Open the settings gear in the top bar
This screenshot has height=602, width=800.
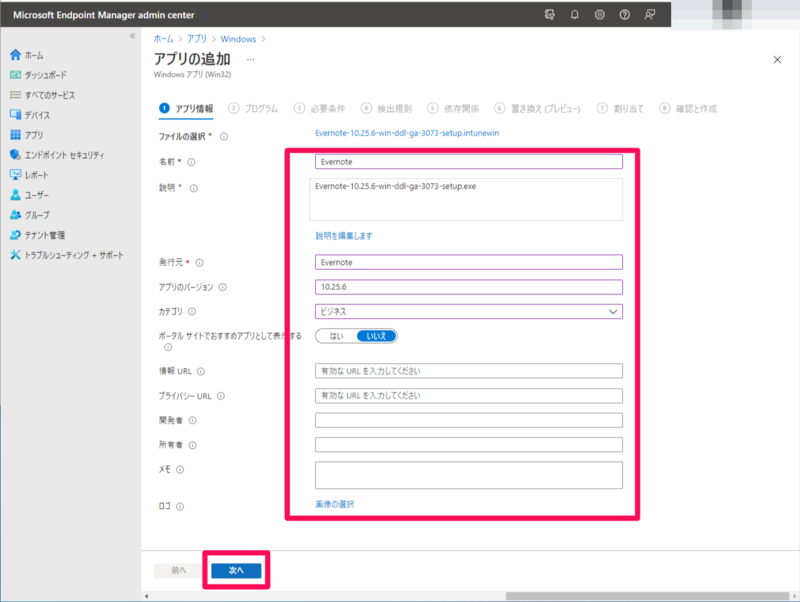(597, 15)
